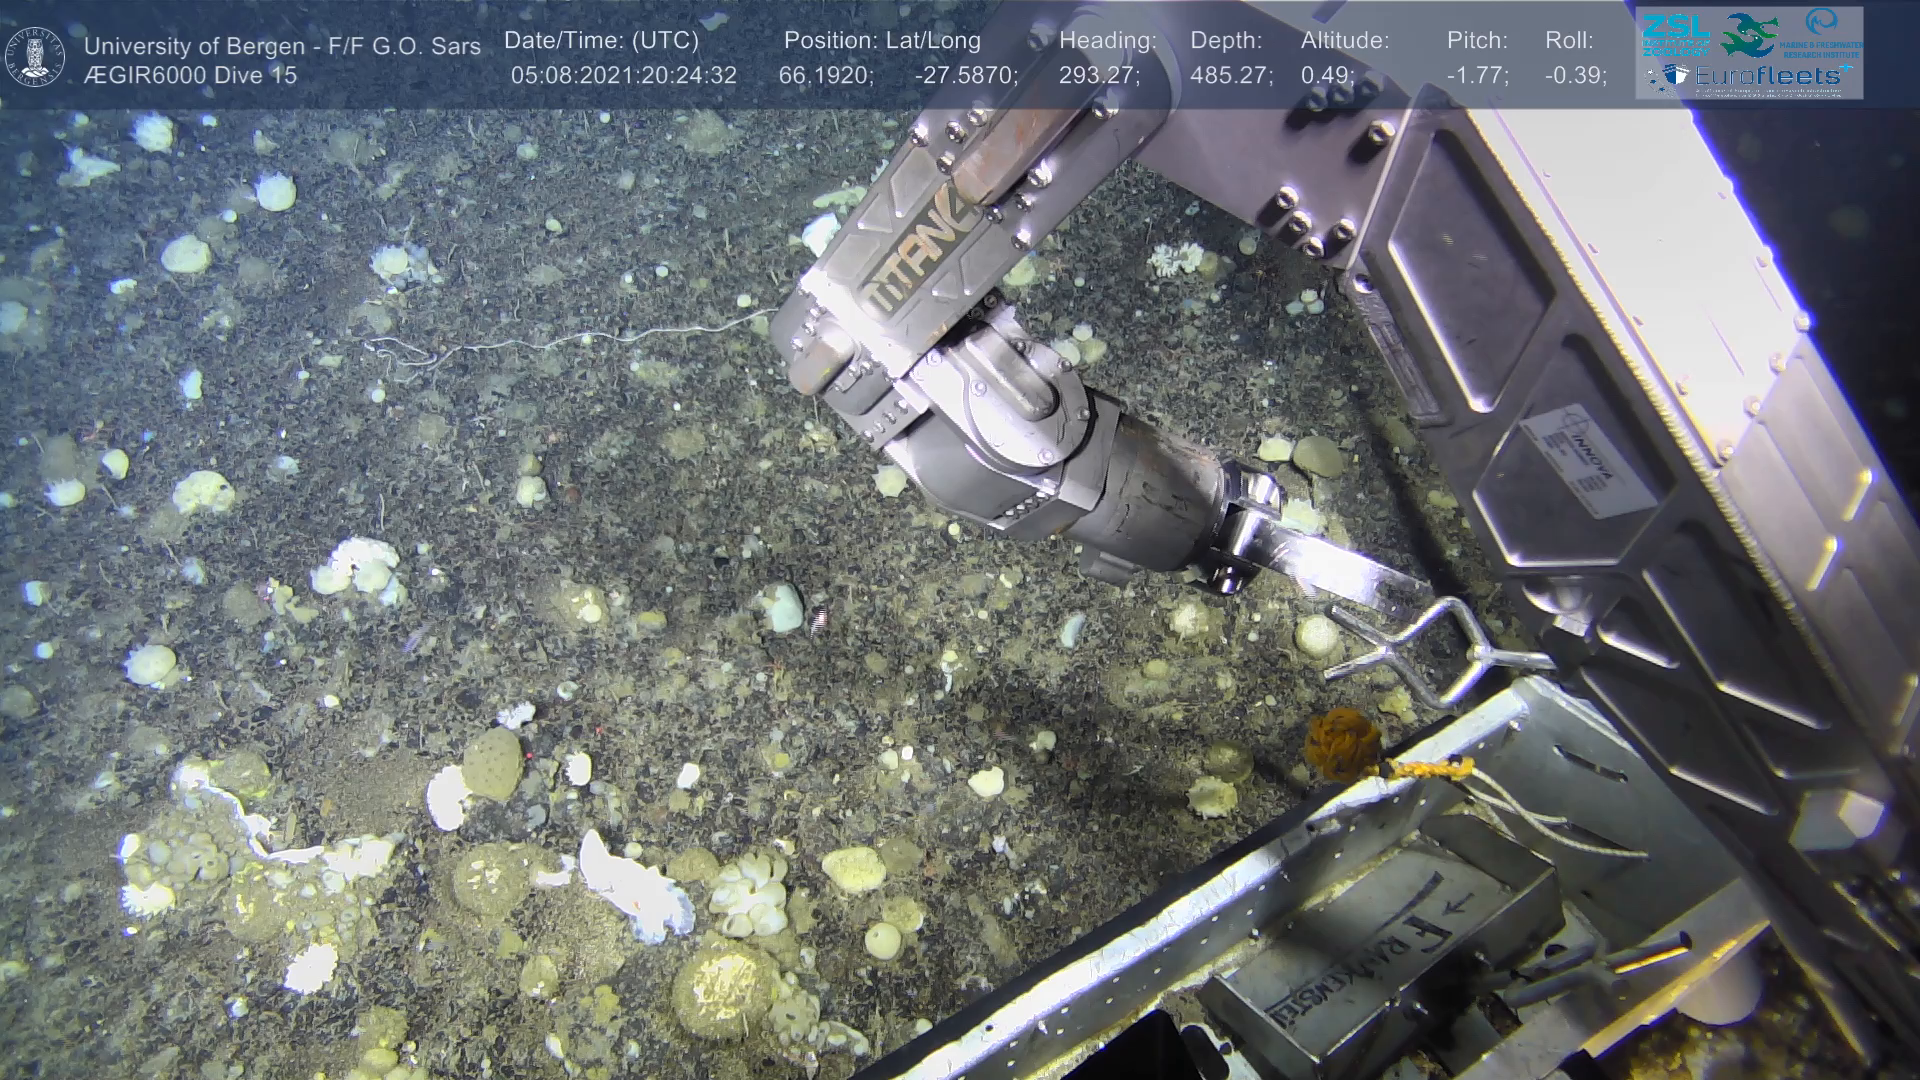
Task: Click the ÆGIR6000 Dive 15 text
Action: (191, 76)
